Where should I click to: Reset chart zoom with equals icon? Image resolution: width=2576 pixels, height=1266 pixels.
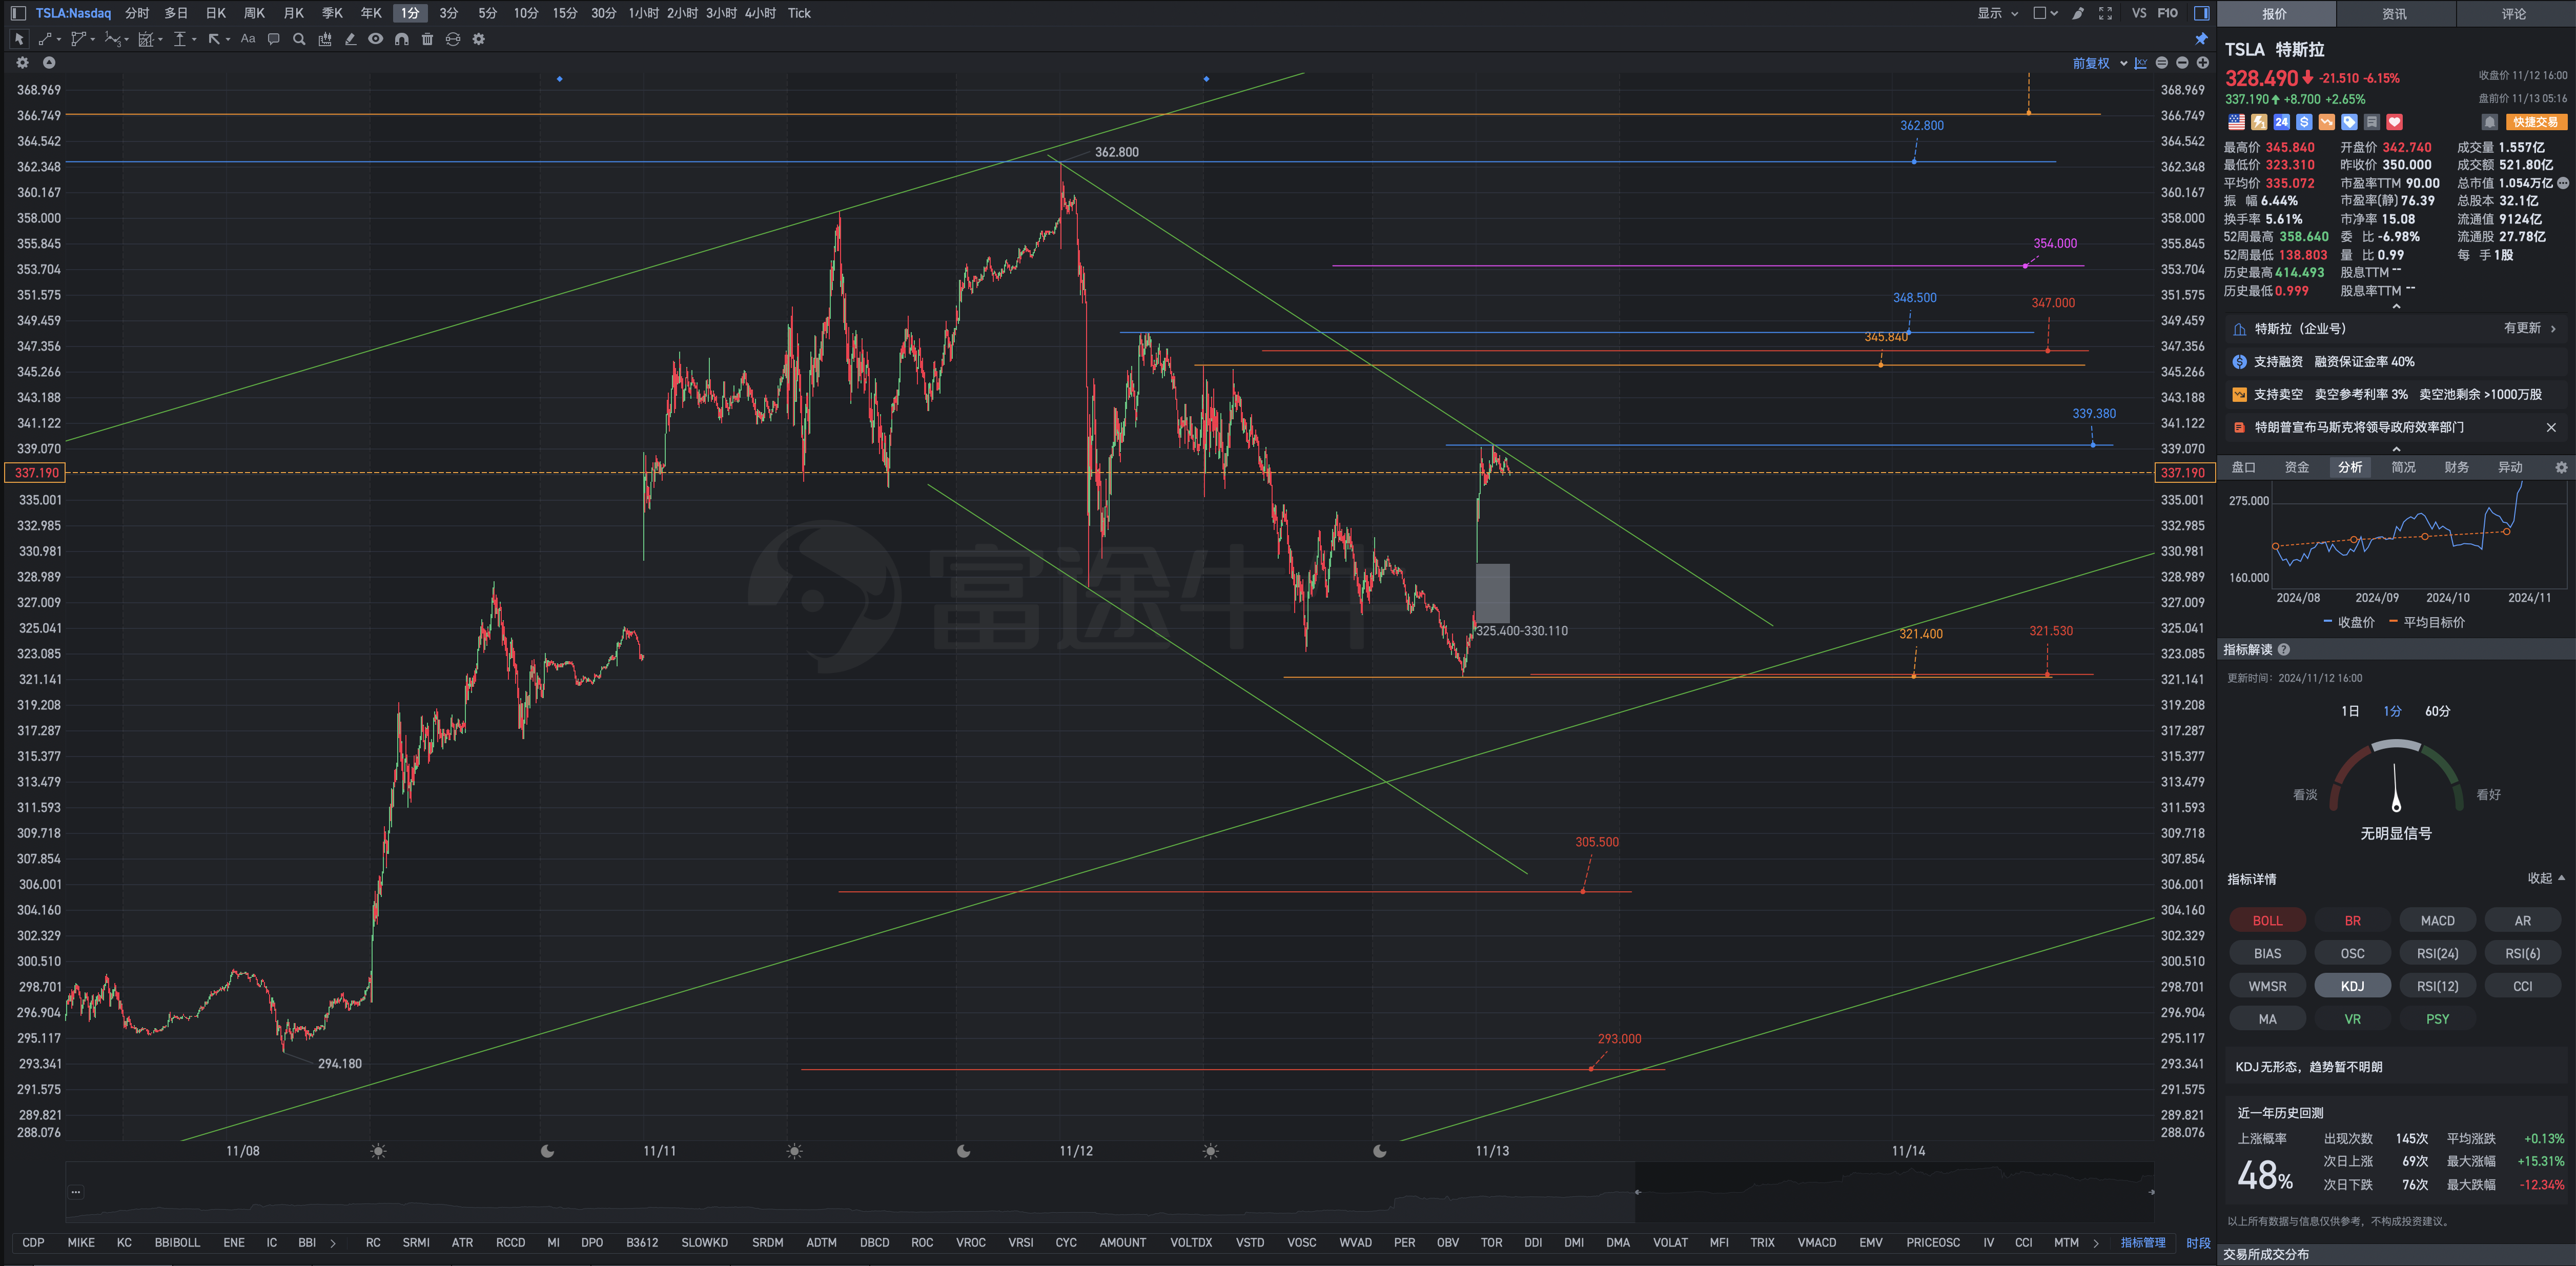point(2162,63)
